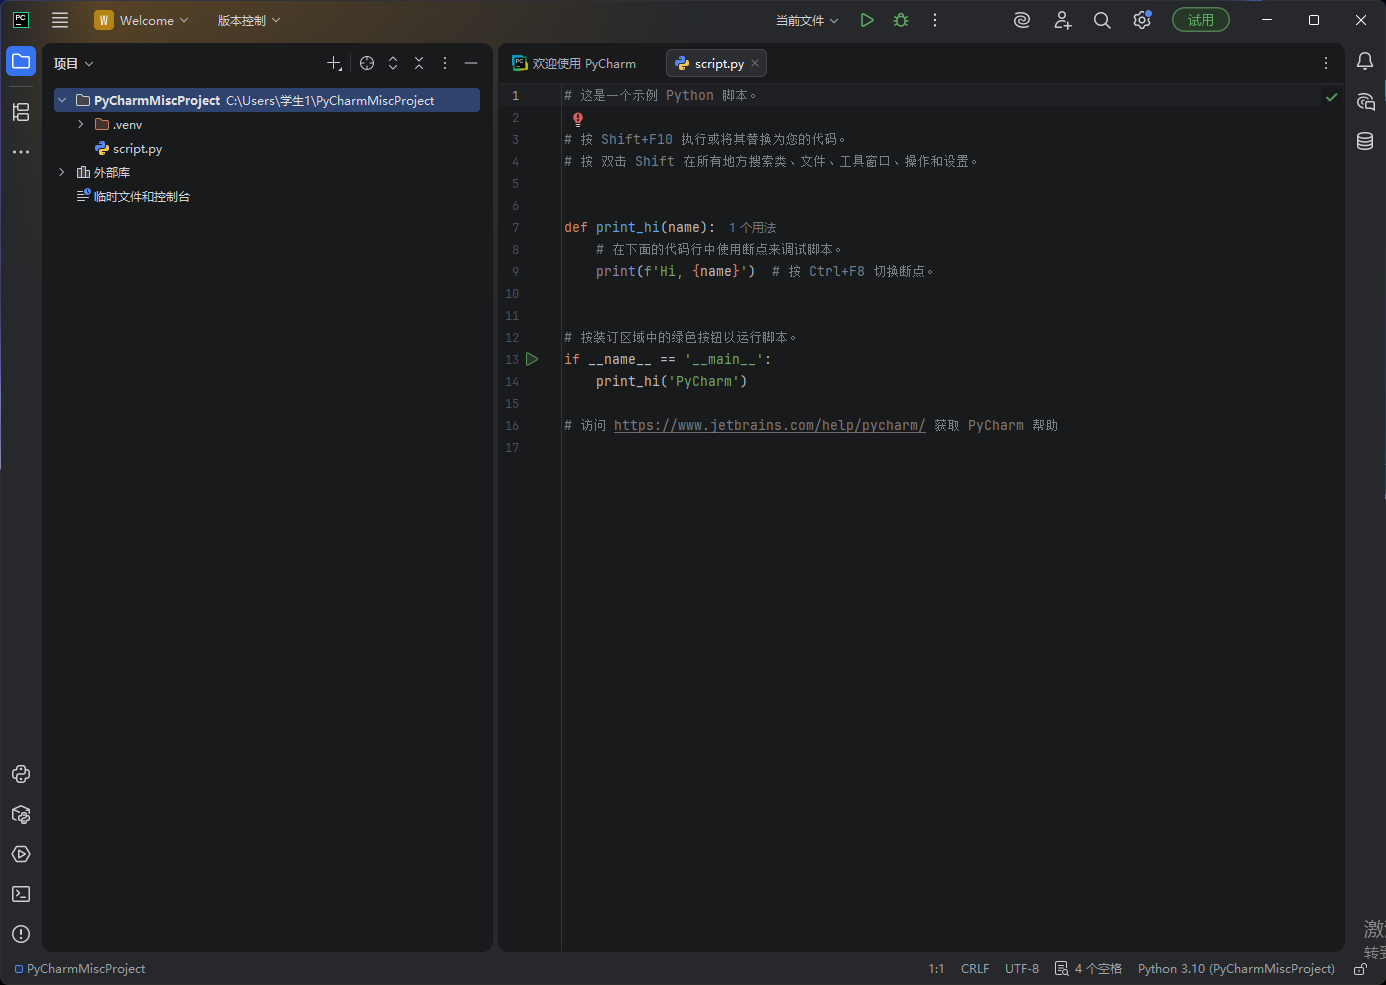The image size is (1386, 985).
Task: Click the 试用 trial button
Action: coord(1200,20)
